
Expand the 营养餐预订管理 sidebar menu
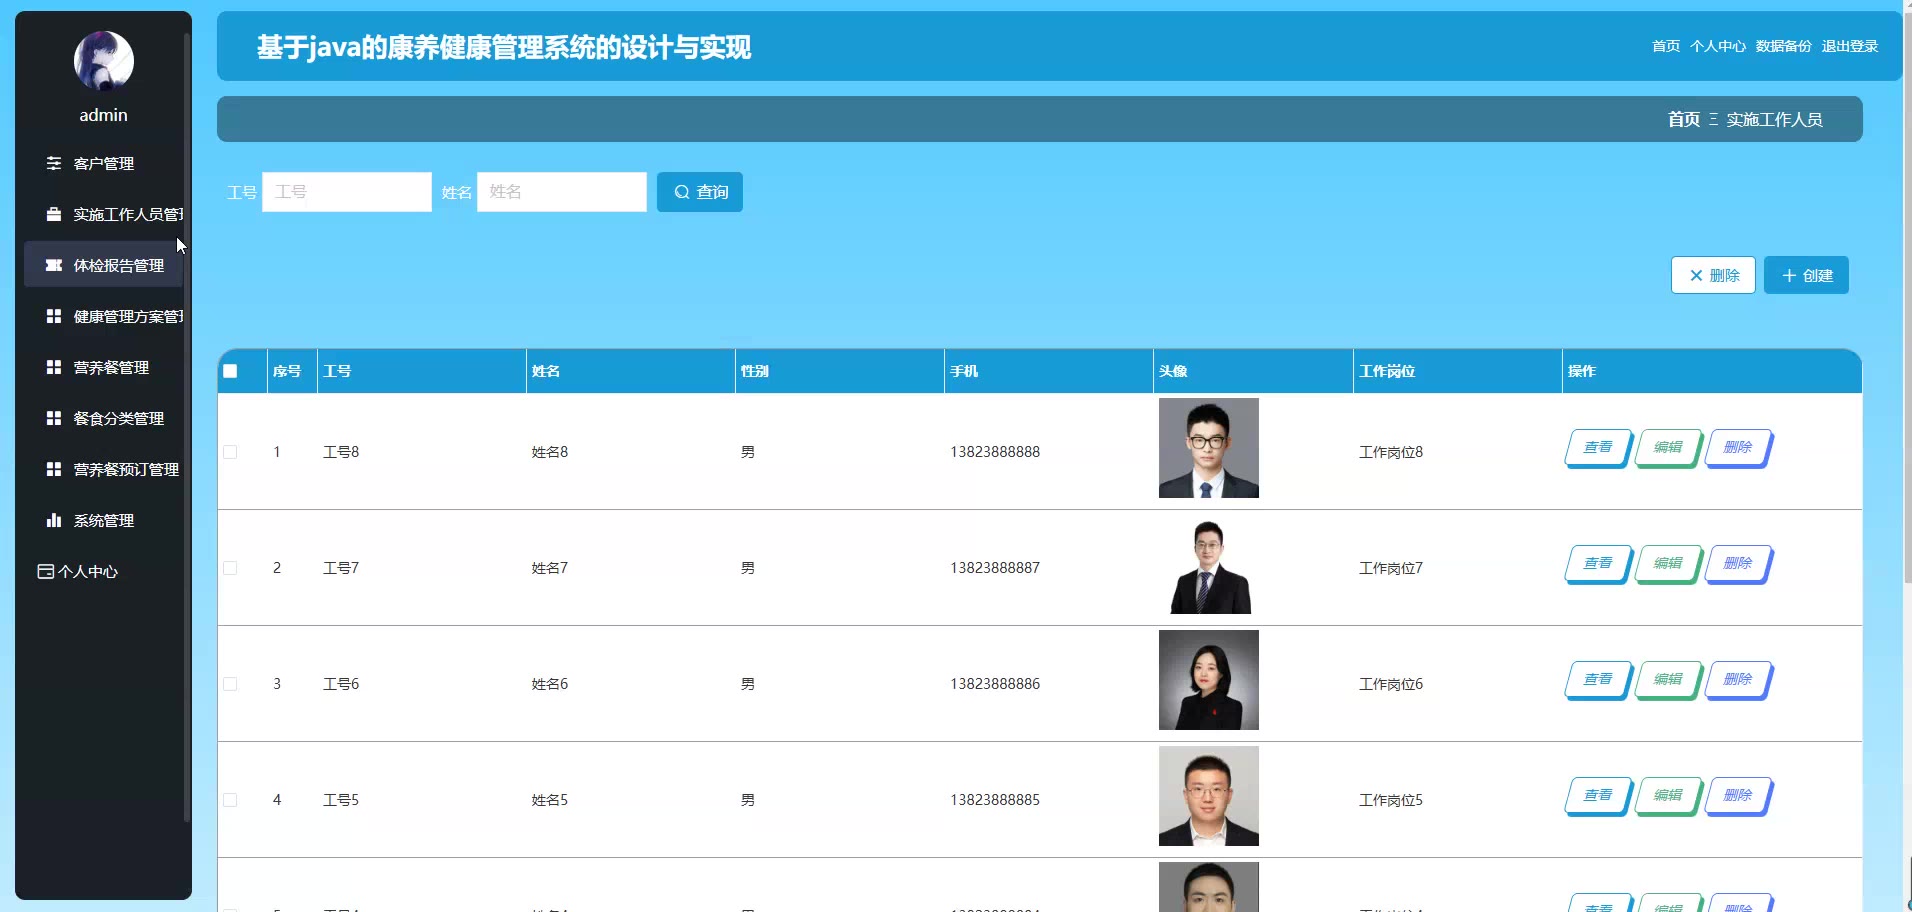125,469
